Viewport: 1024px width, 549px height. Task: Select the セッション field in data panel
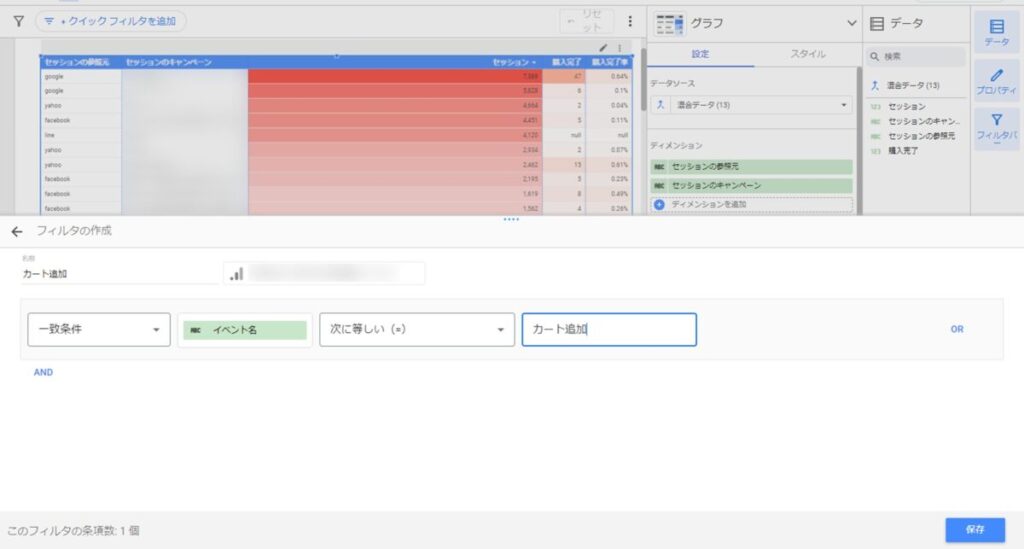(906, 106)
